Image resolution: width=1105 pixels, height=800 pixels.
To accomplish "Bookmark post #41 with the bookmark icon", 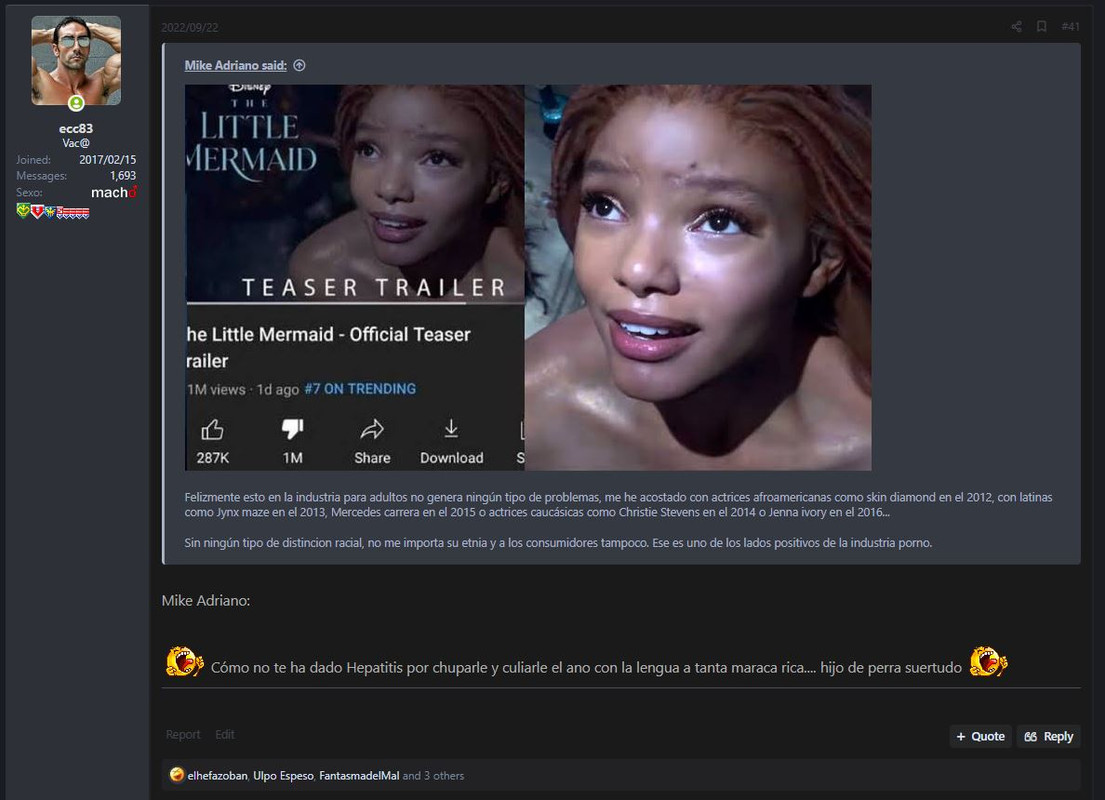I will 1042,27.
